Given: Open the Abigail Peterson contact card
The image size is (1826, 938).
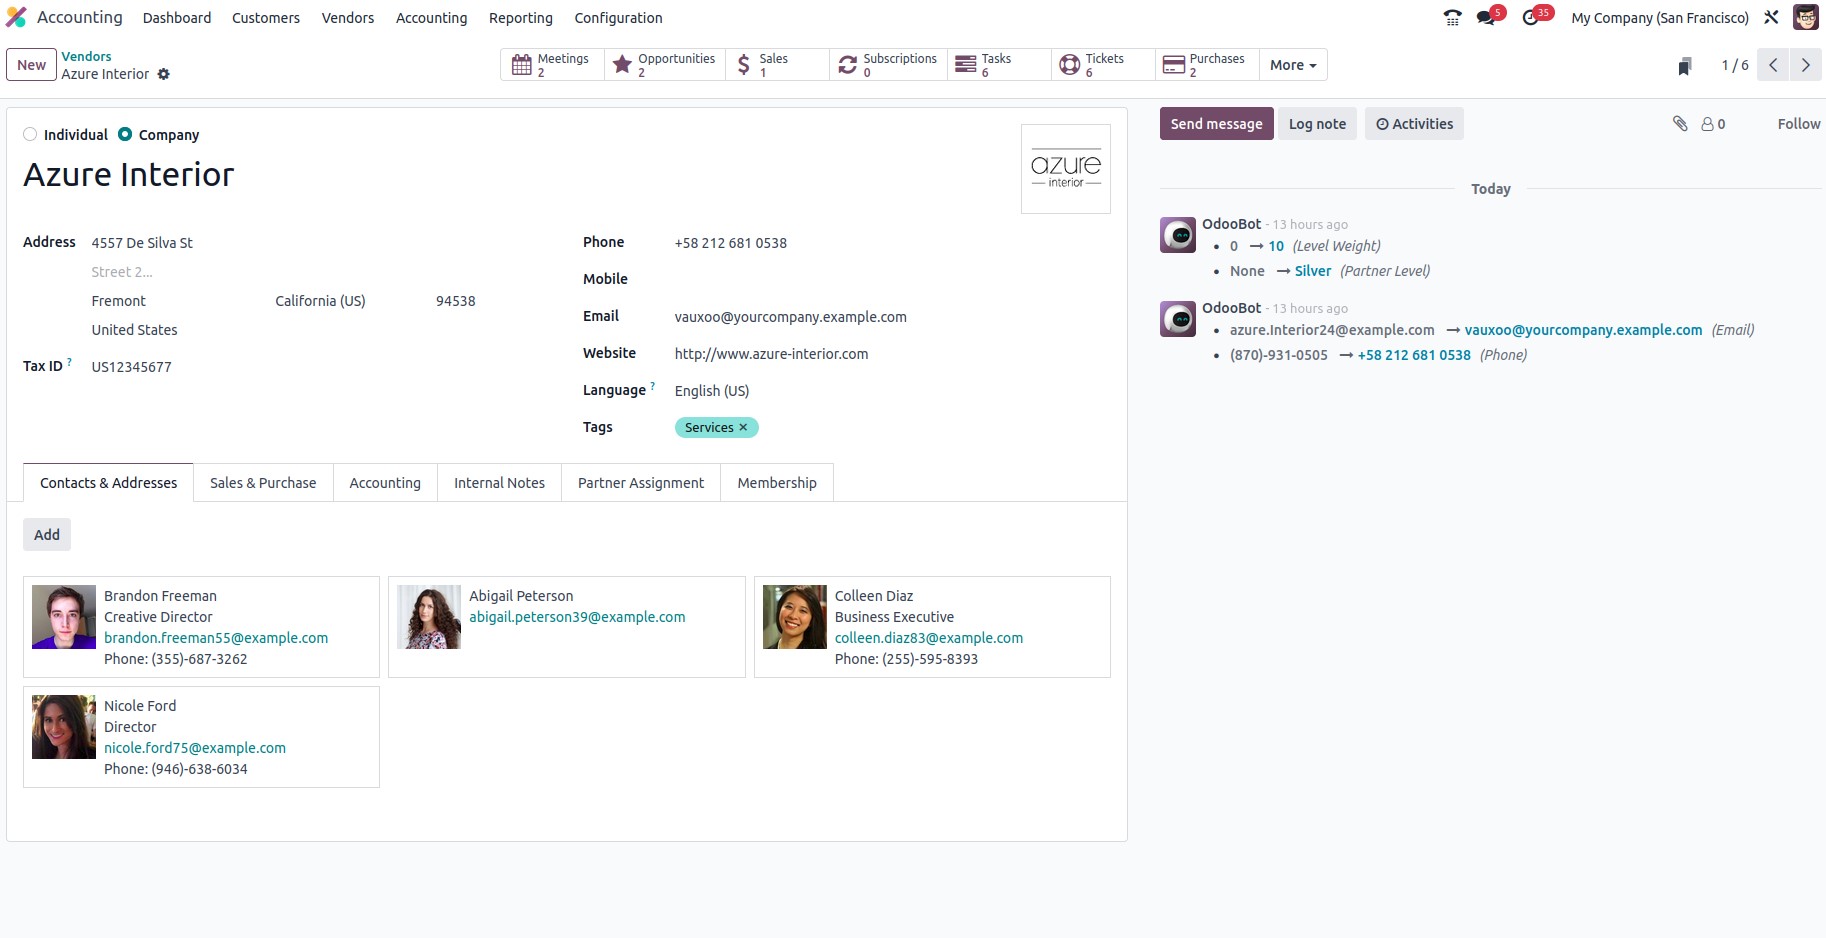Looking at the screenshot, I should 566,627.
